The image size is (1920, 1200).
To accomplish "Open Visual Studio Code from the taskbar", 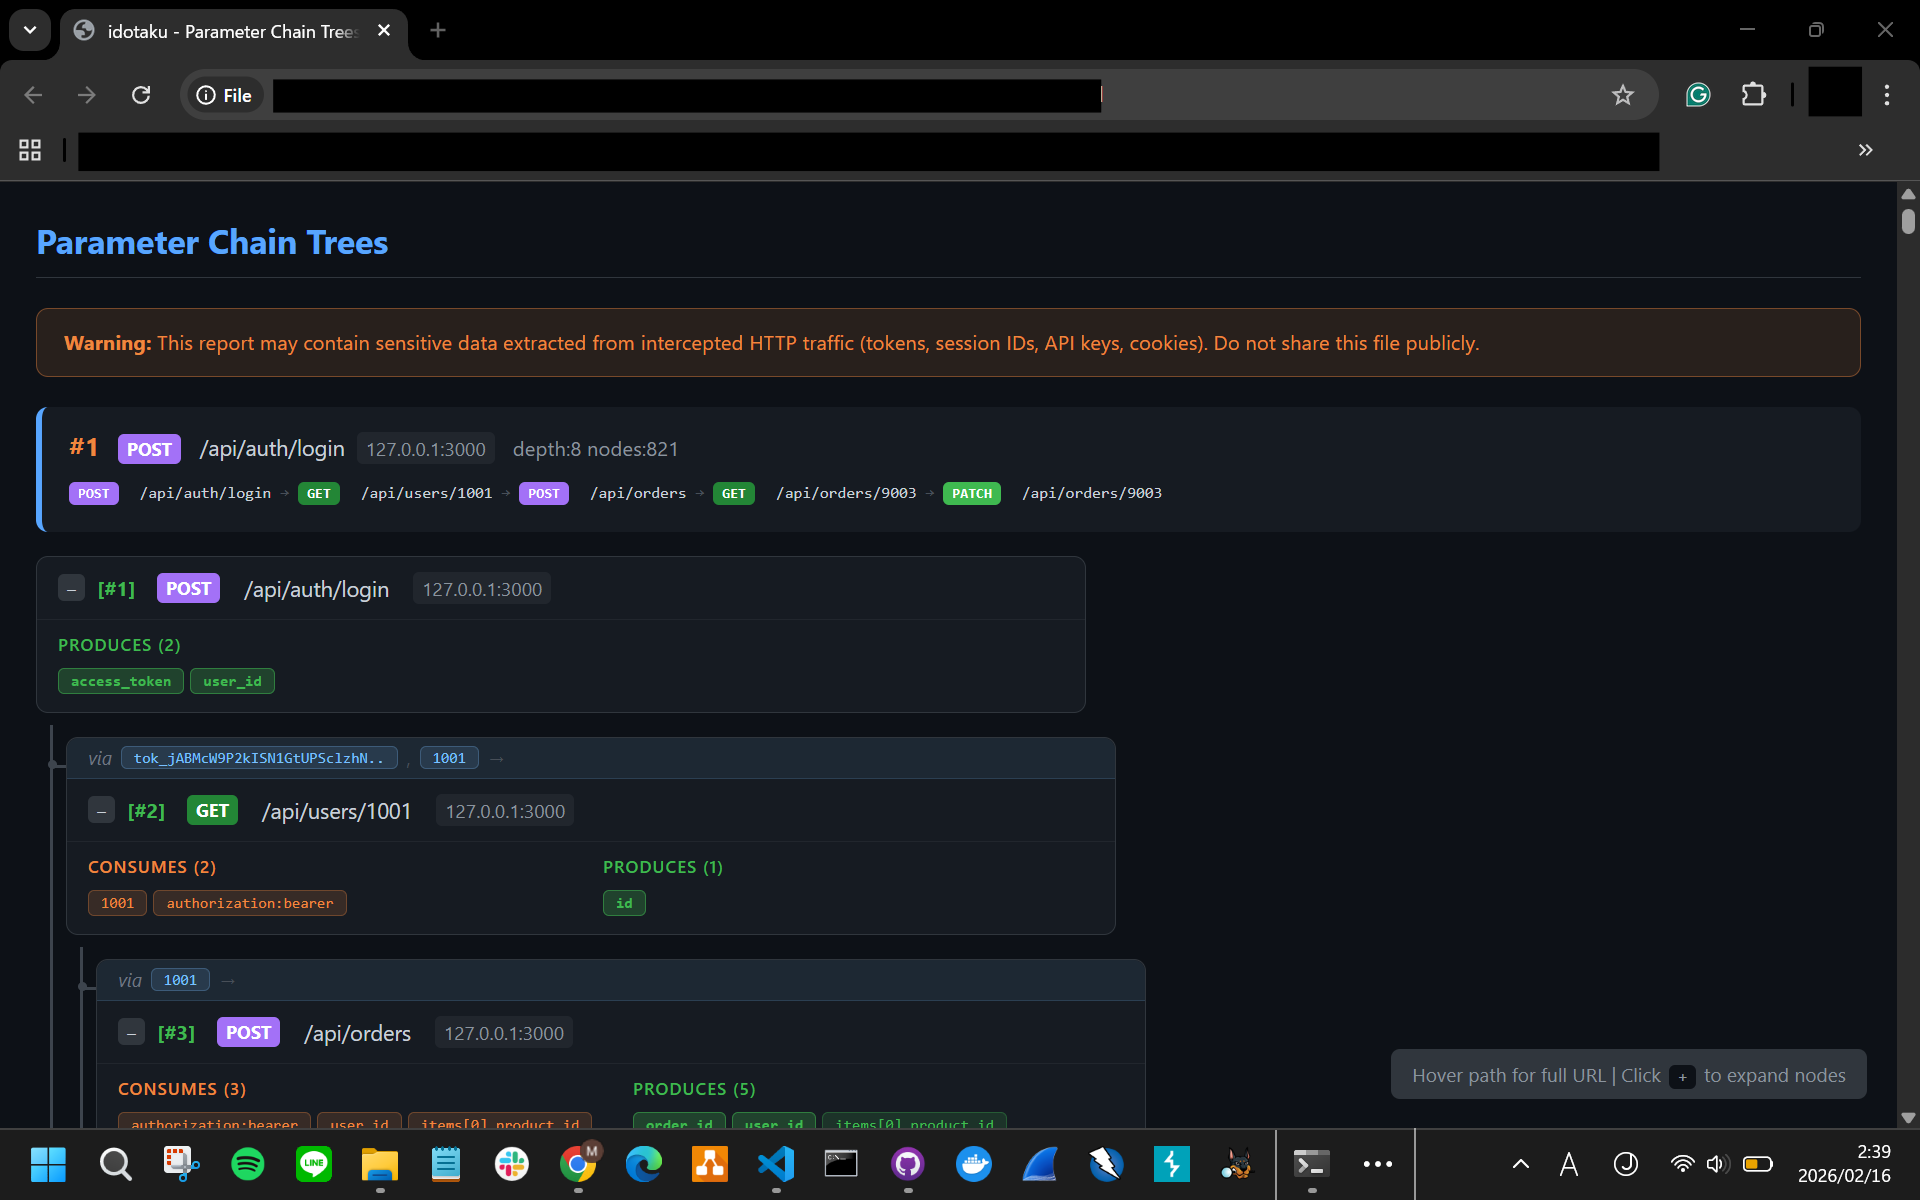I will point(775,1164).
